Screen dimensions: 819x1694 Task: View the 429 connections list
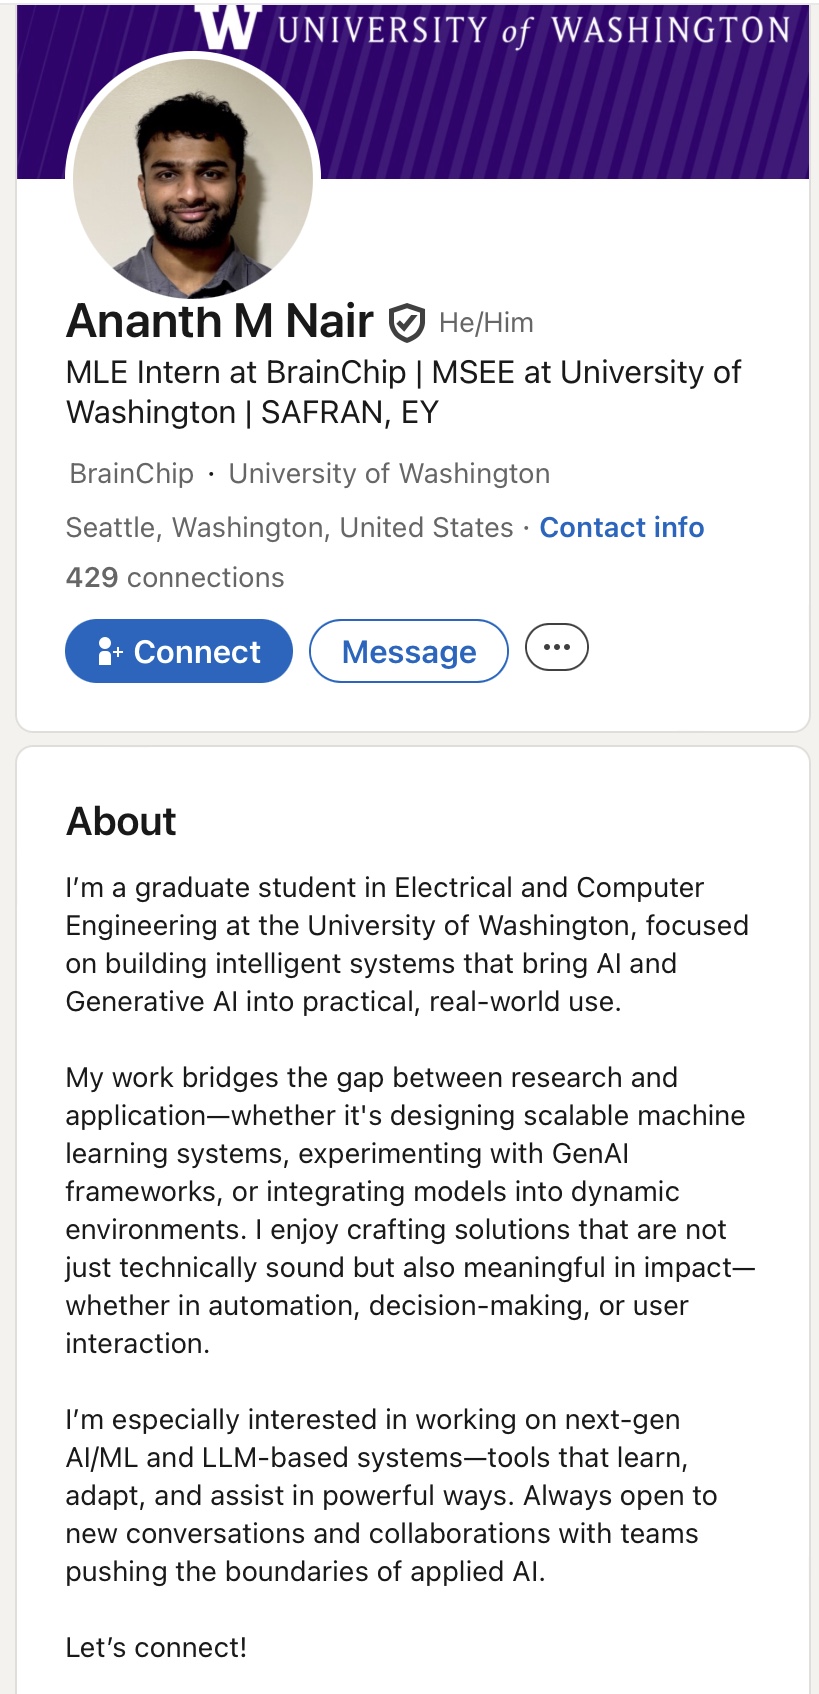175,577
